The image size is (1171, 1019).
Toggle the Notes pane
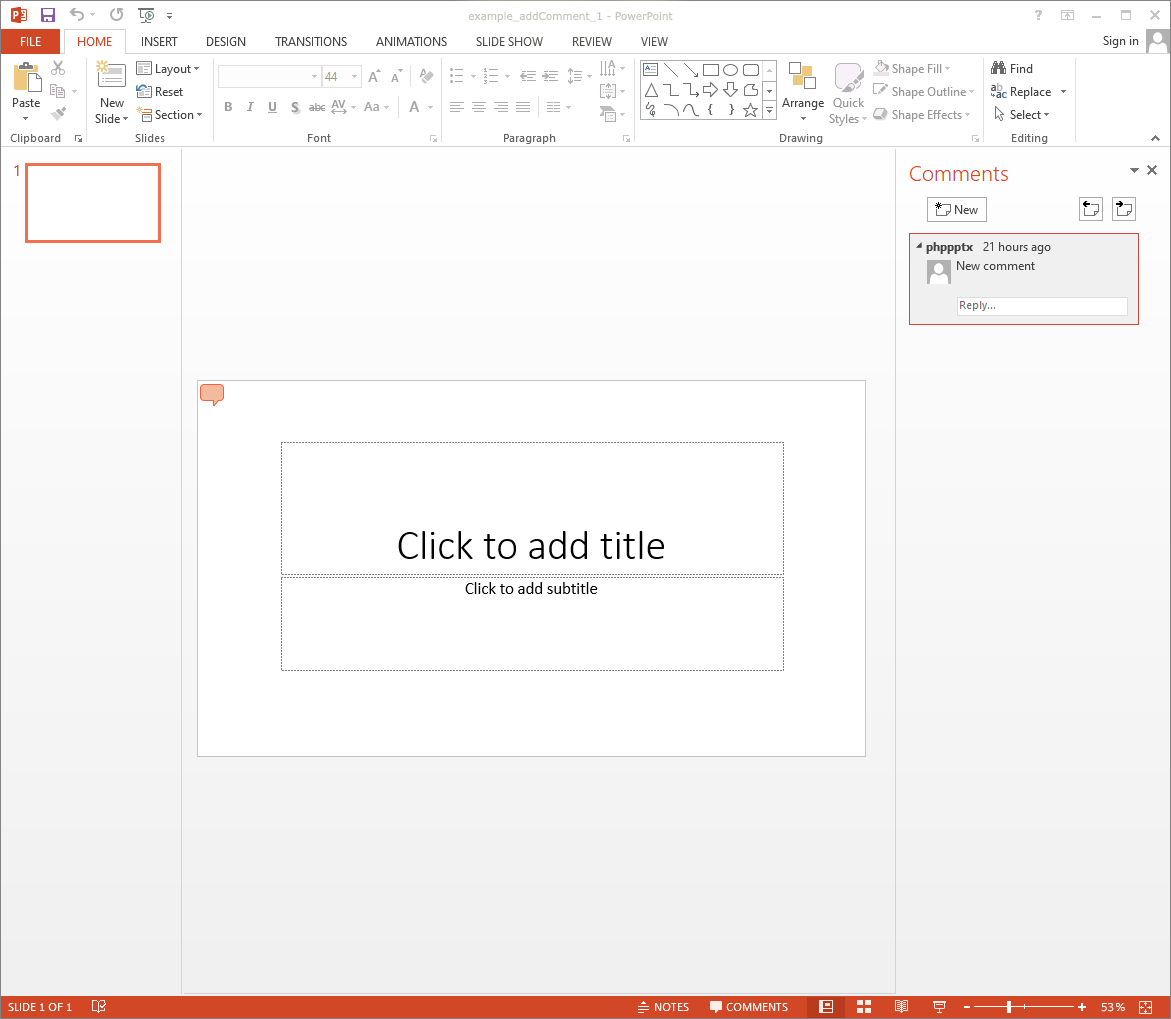(x=663, y=1007)
